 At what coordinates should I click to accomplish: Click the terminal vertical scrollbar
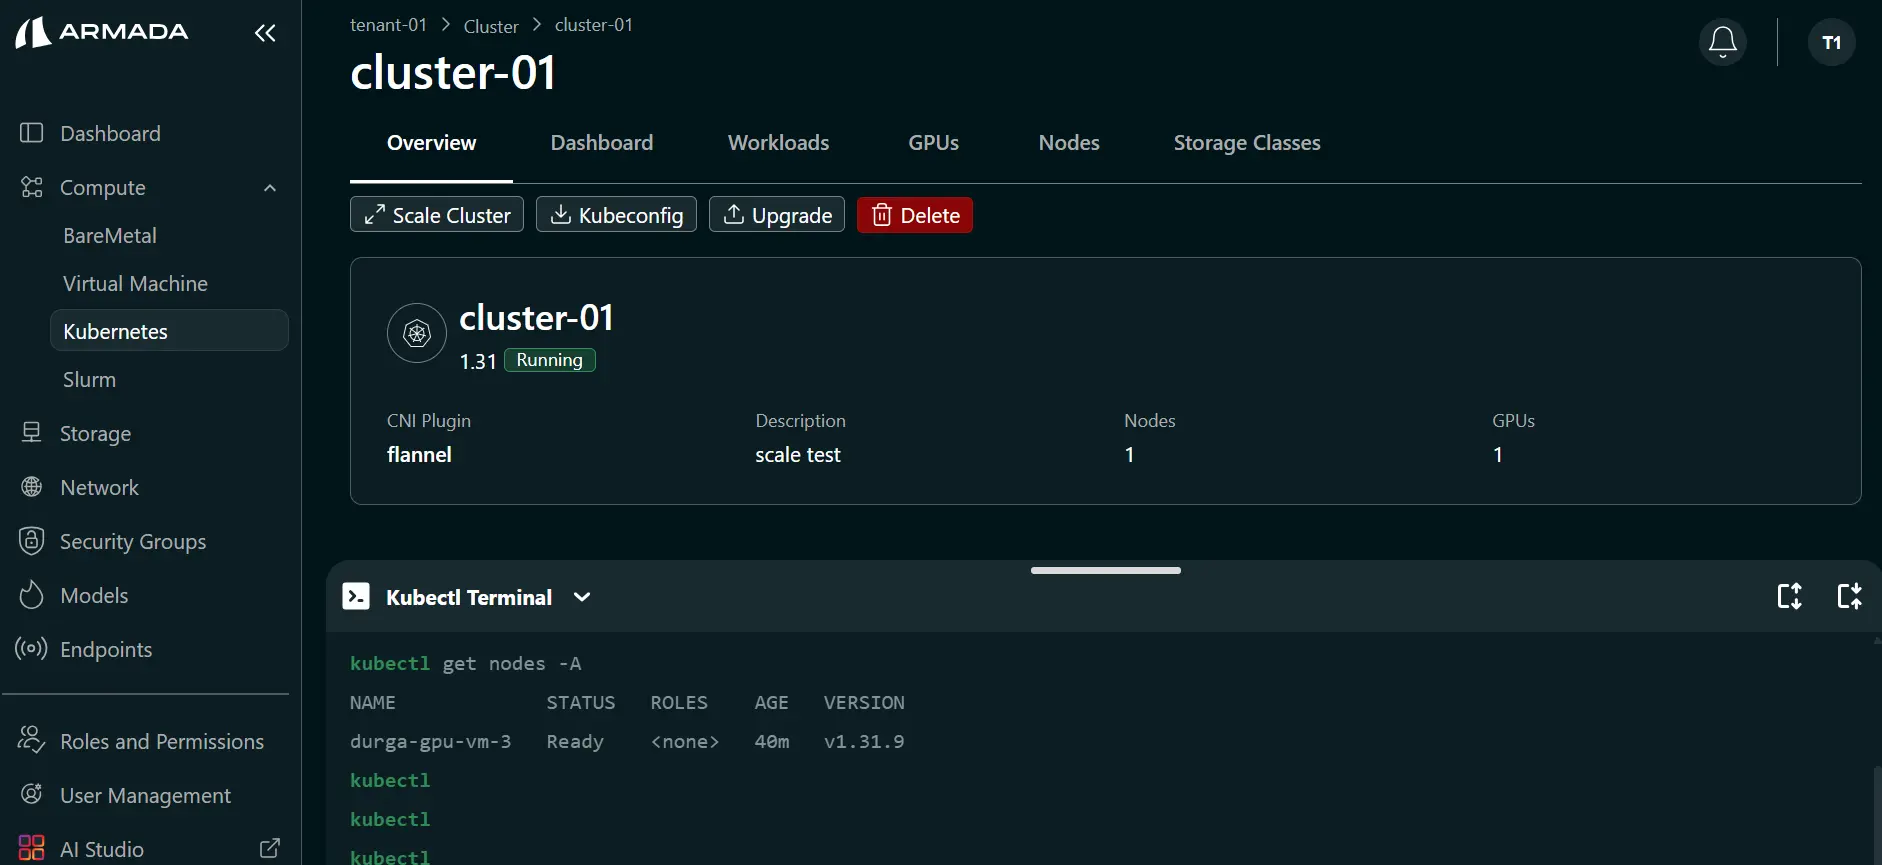[1877, 815]
